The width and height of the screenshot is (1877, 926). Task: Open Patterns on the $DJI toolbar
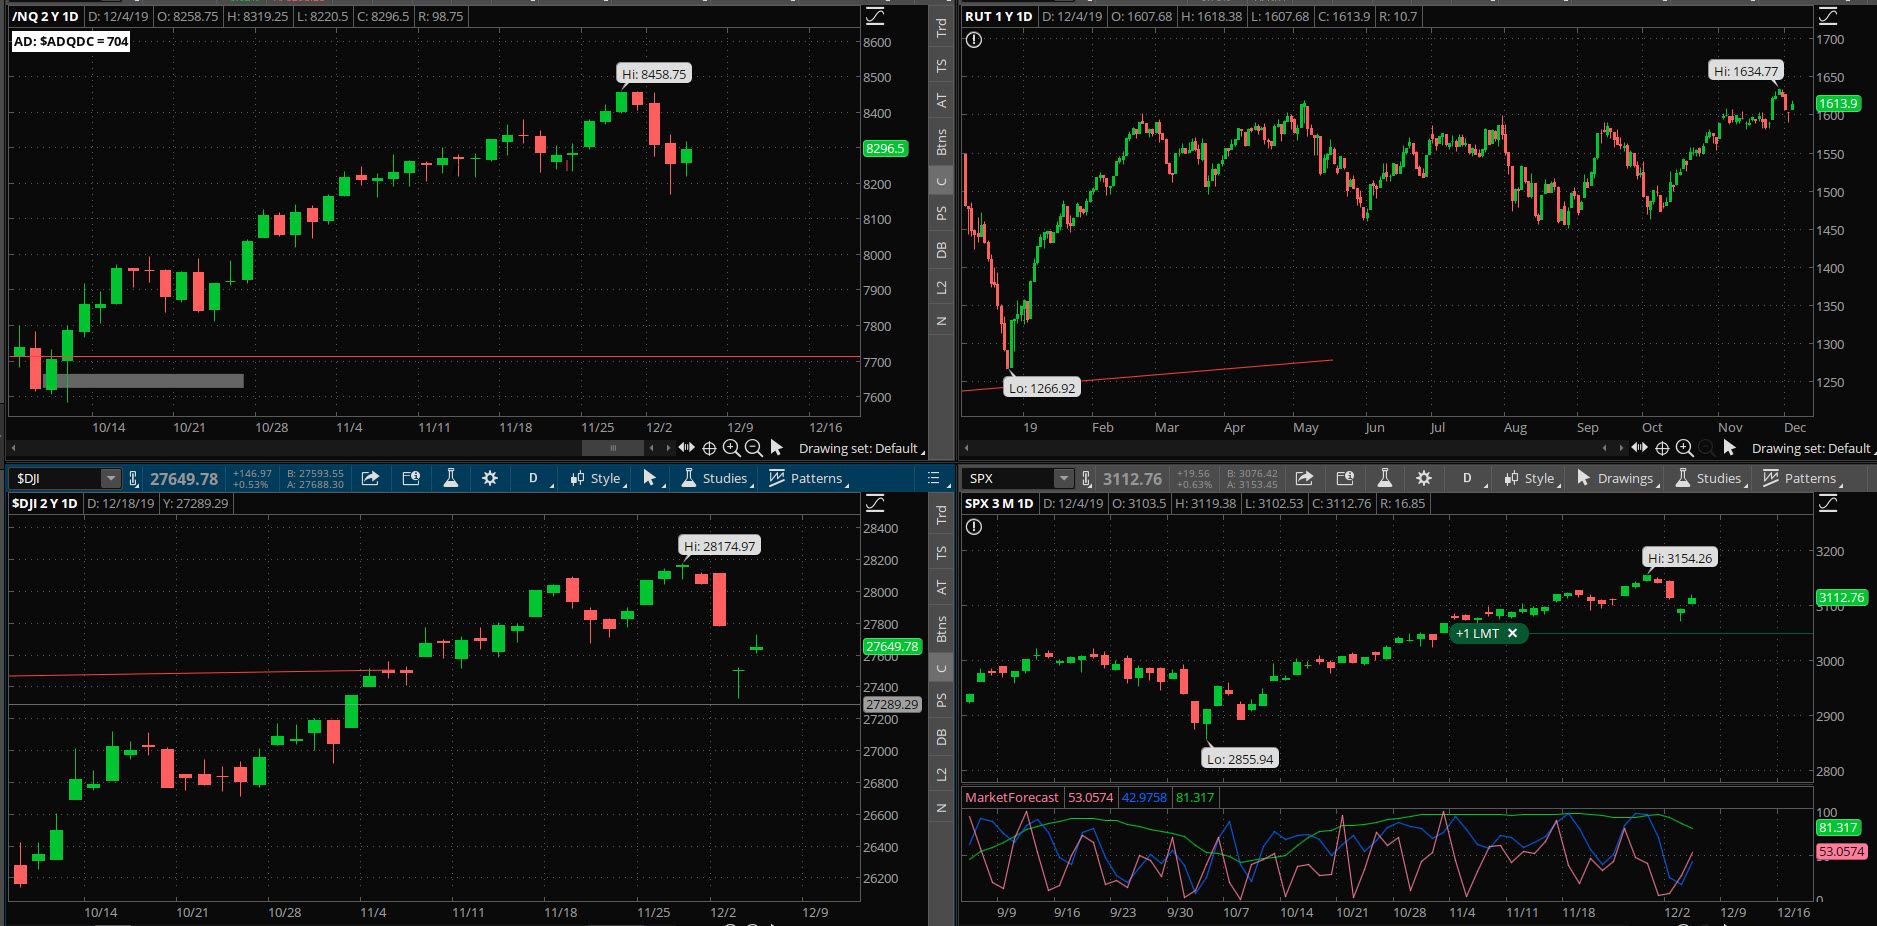click(x=808, y=478)
